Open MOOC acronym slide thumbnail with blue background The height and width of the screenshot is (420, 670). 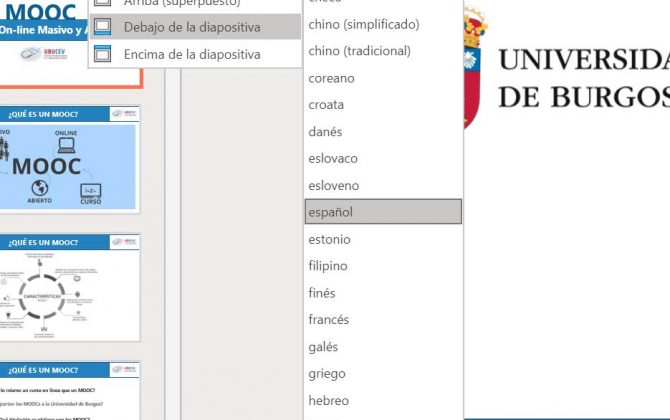click(x=70, y=159)
